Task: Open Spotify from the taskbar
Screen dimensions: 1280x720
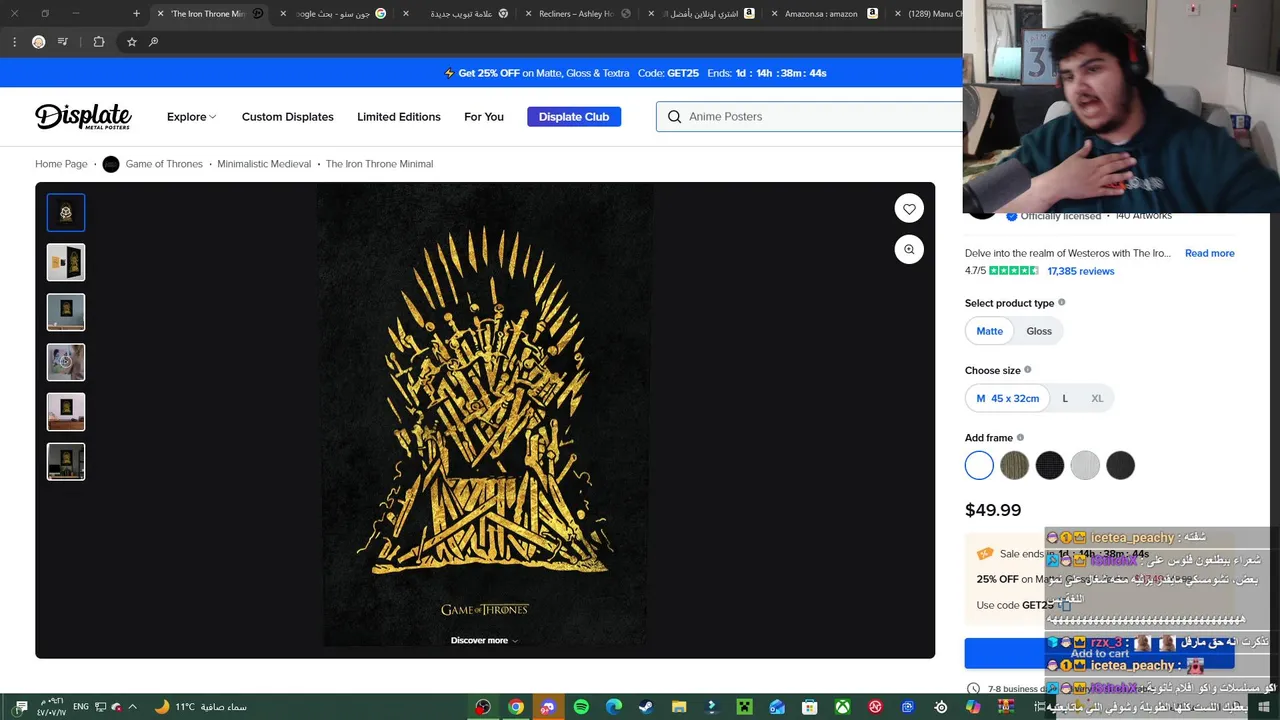Action: 581,707
